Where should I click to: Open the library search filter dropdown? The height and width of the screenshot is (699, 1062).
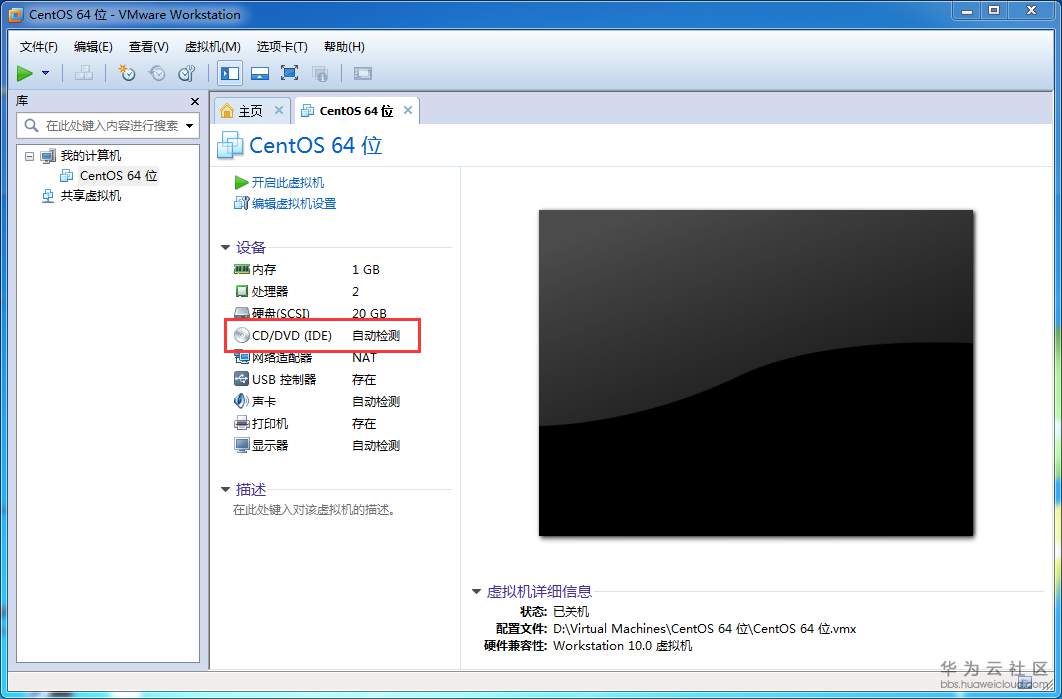(189, 126)
